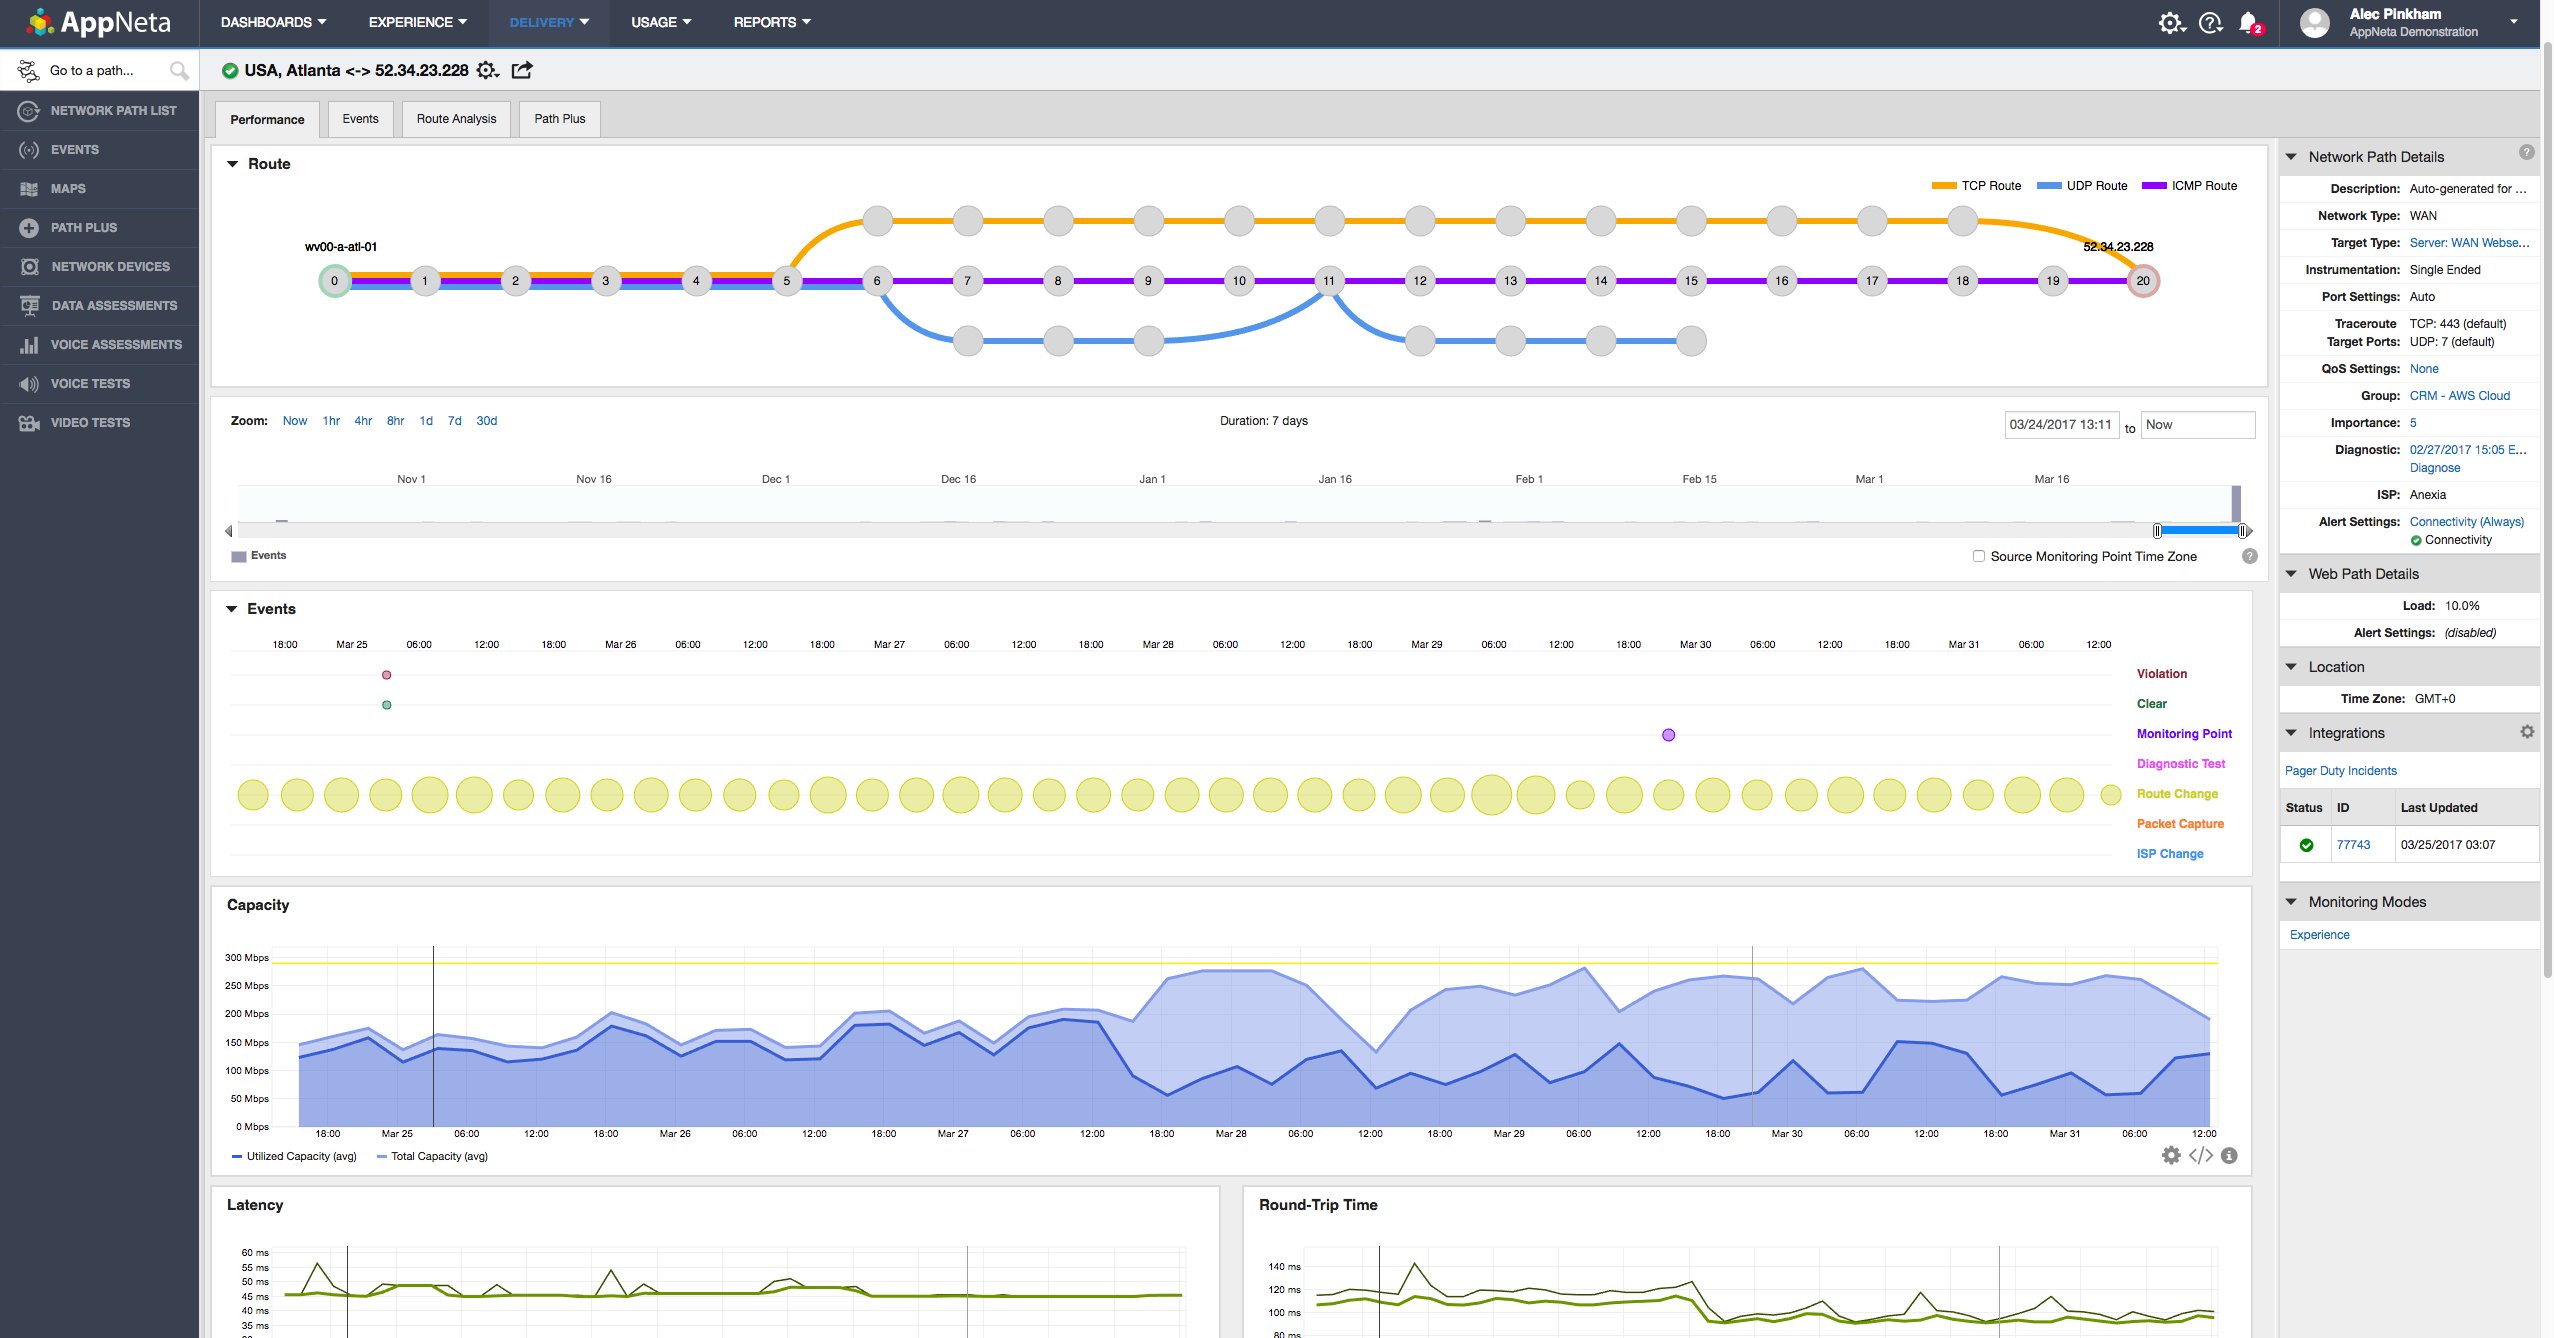
Task: Toggle Total Capacity (avg) legend series
Action: [x=438, y=1156]
